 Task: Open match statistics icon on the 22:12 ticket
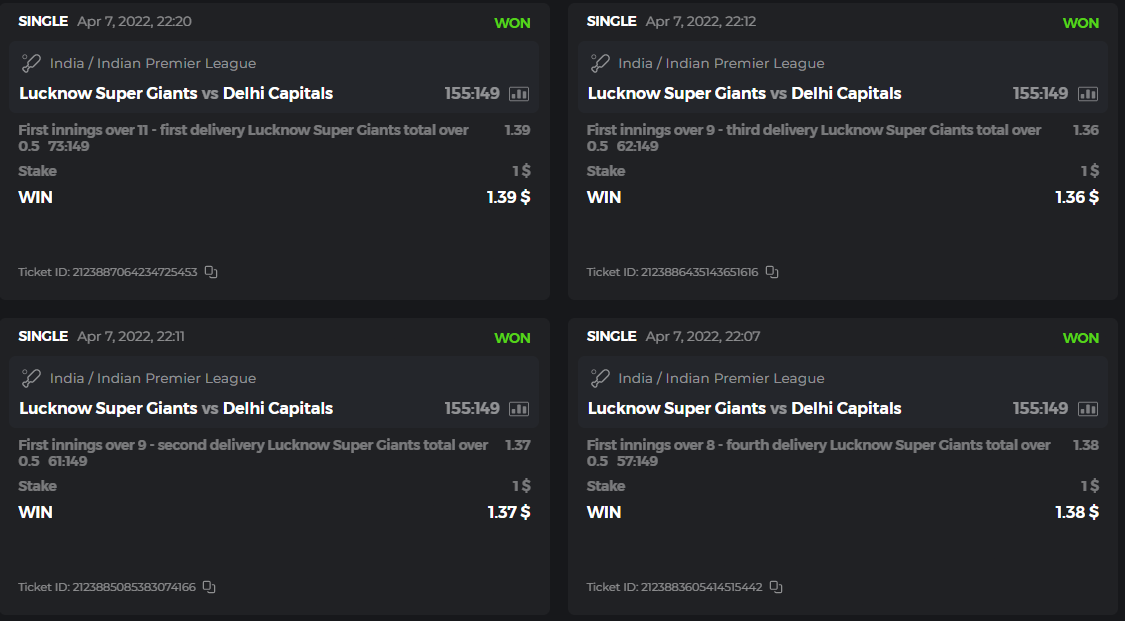coord(1087,94)
